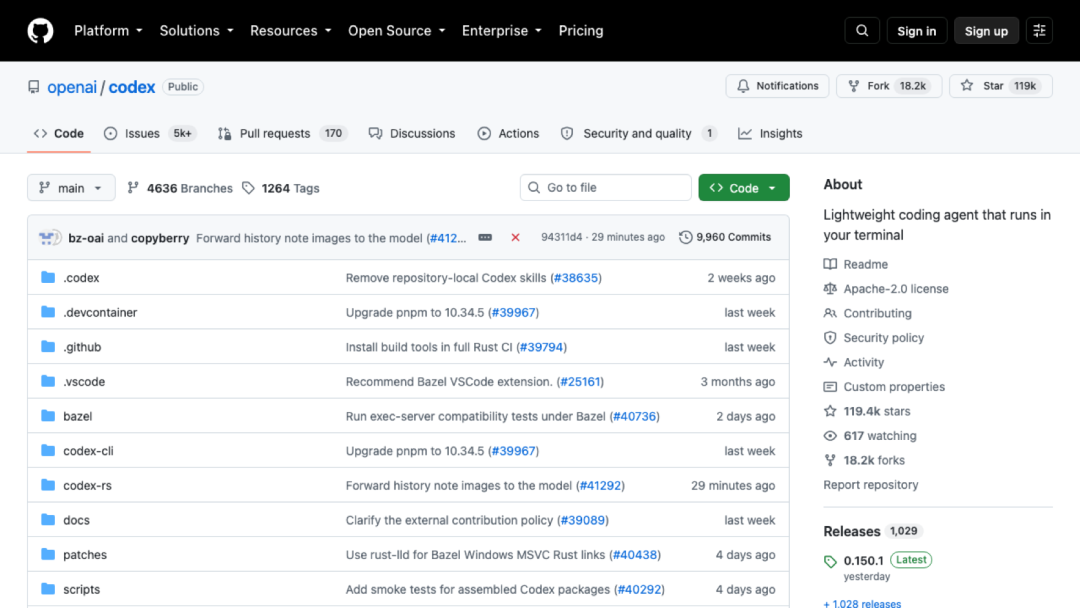1080x608 pixels.
Task: Open the patches folder icon
Action: [x=48, y=554]
